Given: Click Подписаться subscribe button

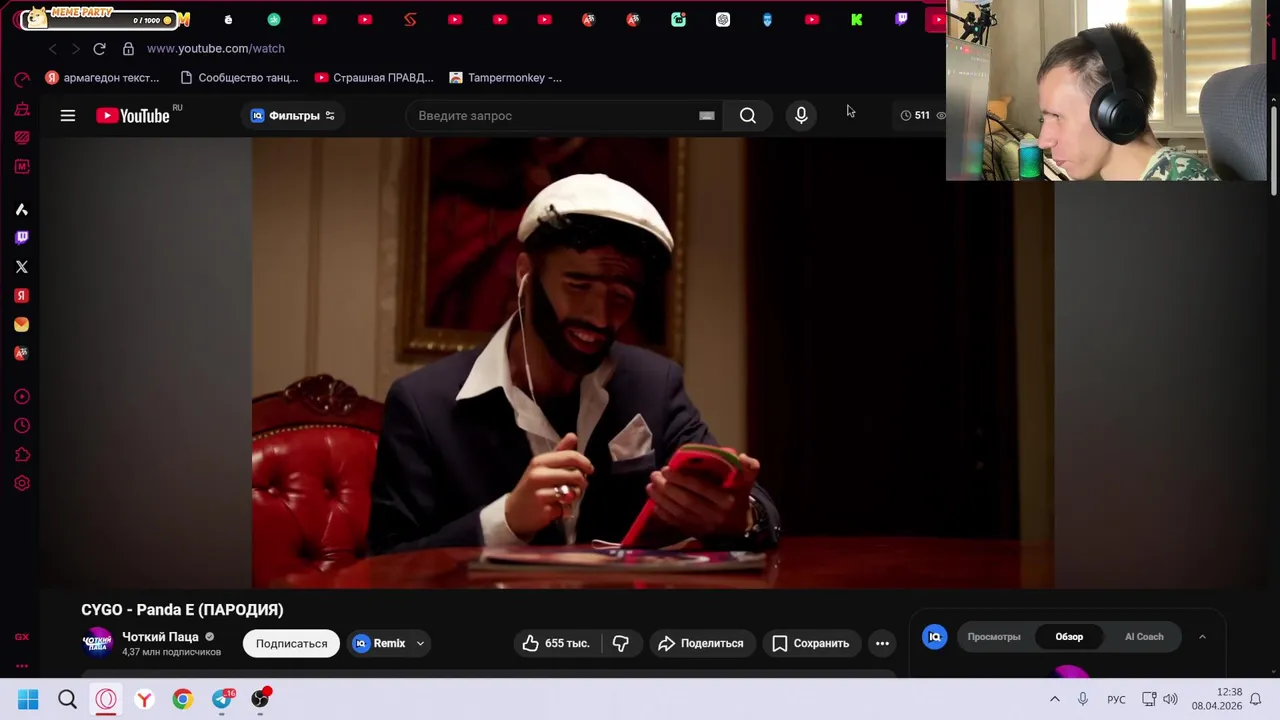Looking at the screenshot, I should coord(291,643).
